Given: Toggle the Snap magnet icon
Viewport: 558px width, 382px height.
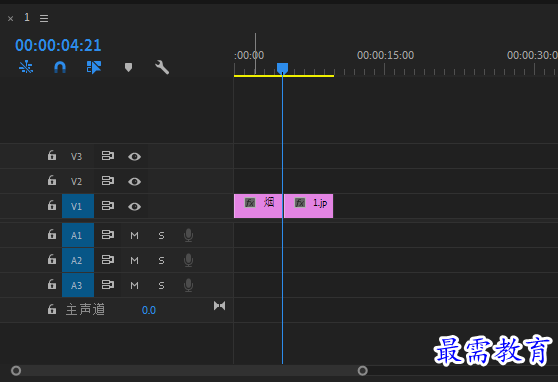Looking at the screenshot, I should coord(60,67).
